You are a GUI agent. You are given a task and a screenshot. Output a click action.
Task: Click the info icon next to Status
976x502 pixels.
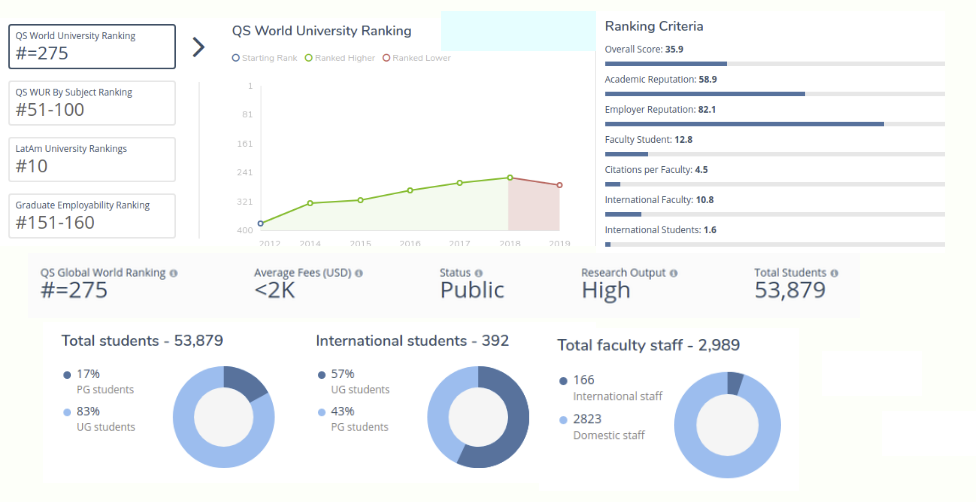(x=479, y=273)
